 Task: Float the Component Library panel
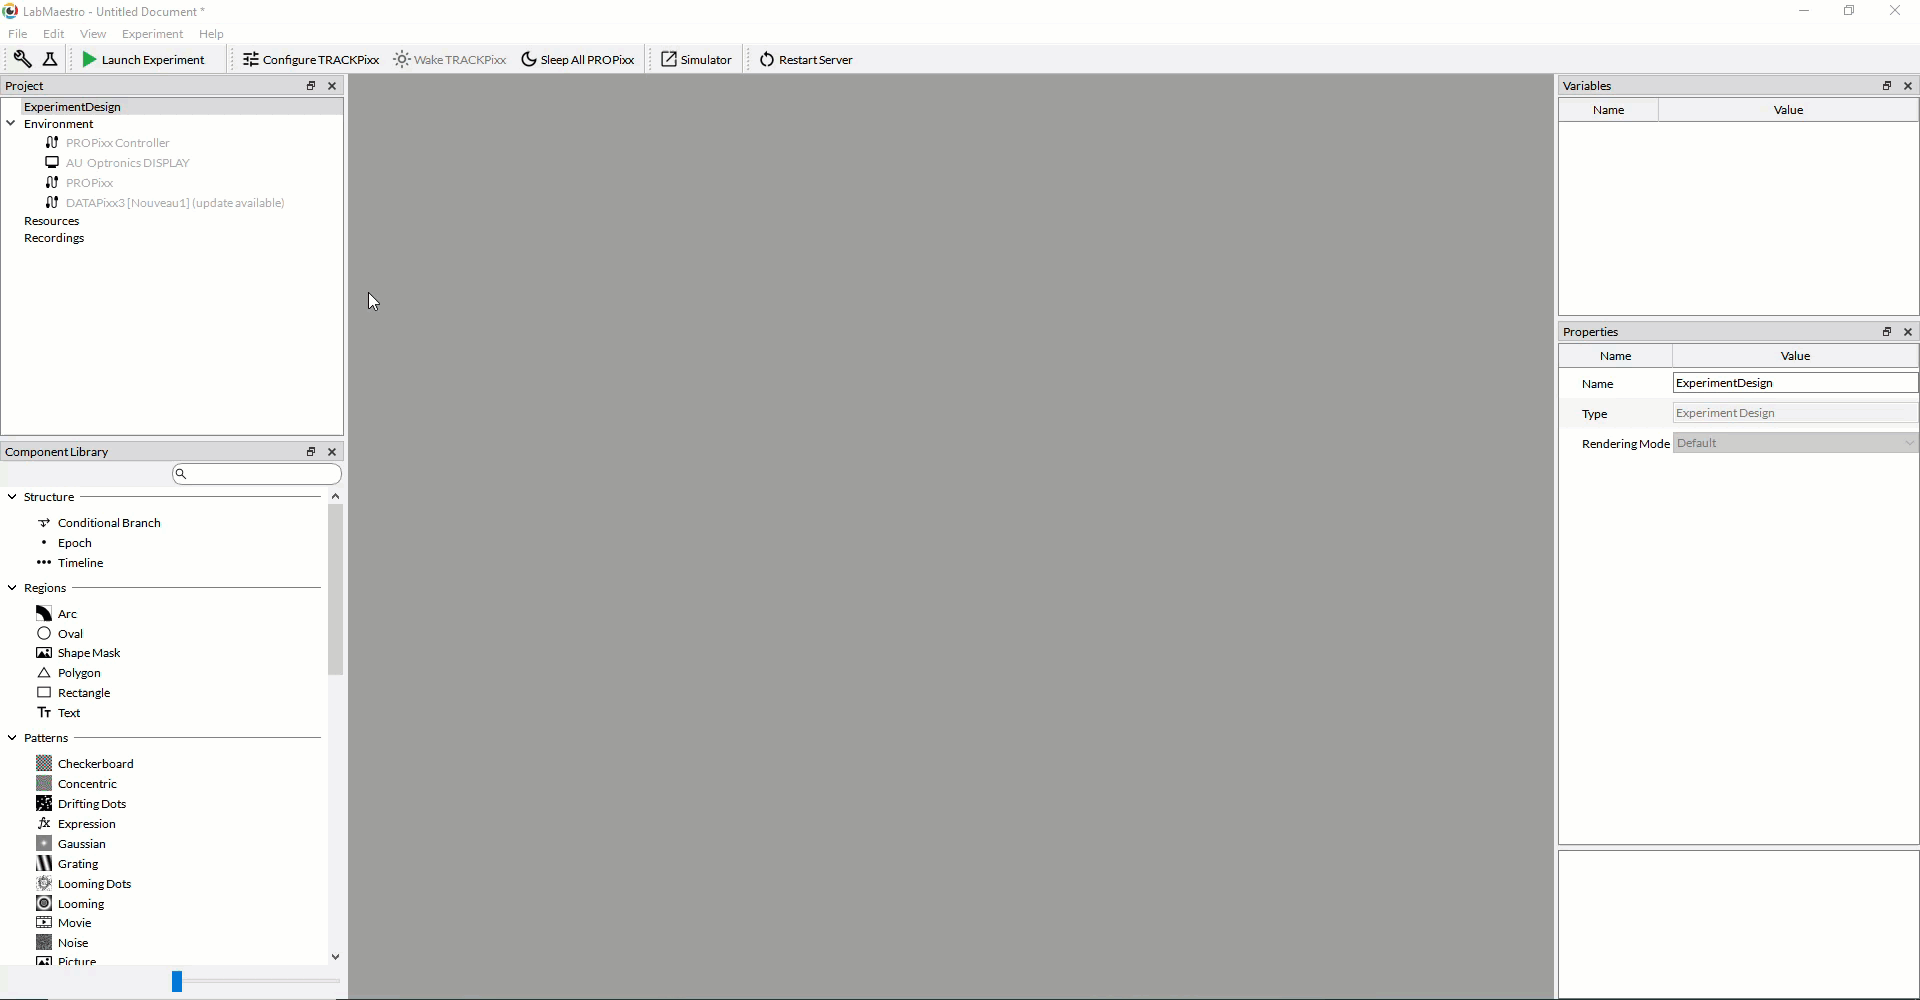(x=311, y=451)
